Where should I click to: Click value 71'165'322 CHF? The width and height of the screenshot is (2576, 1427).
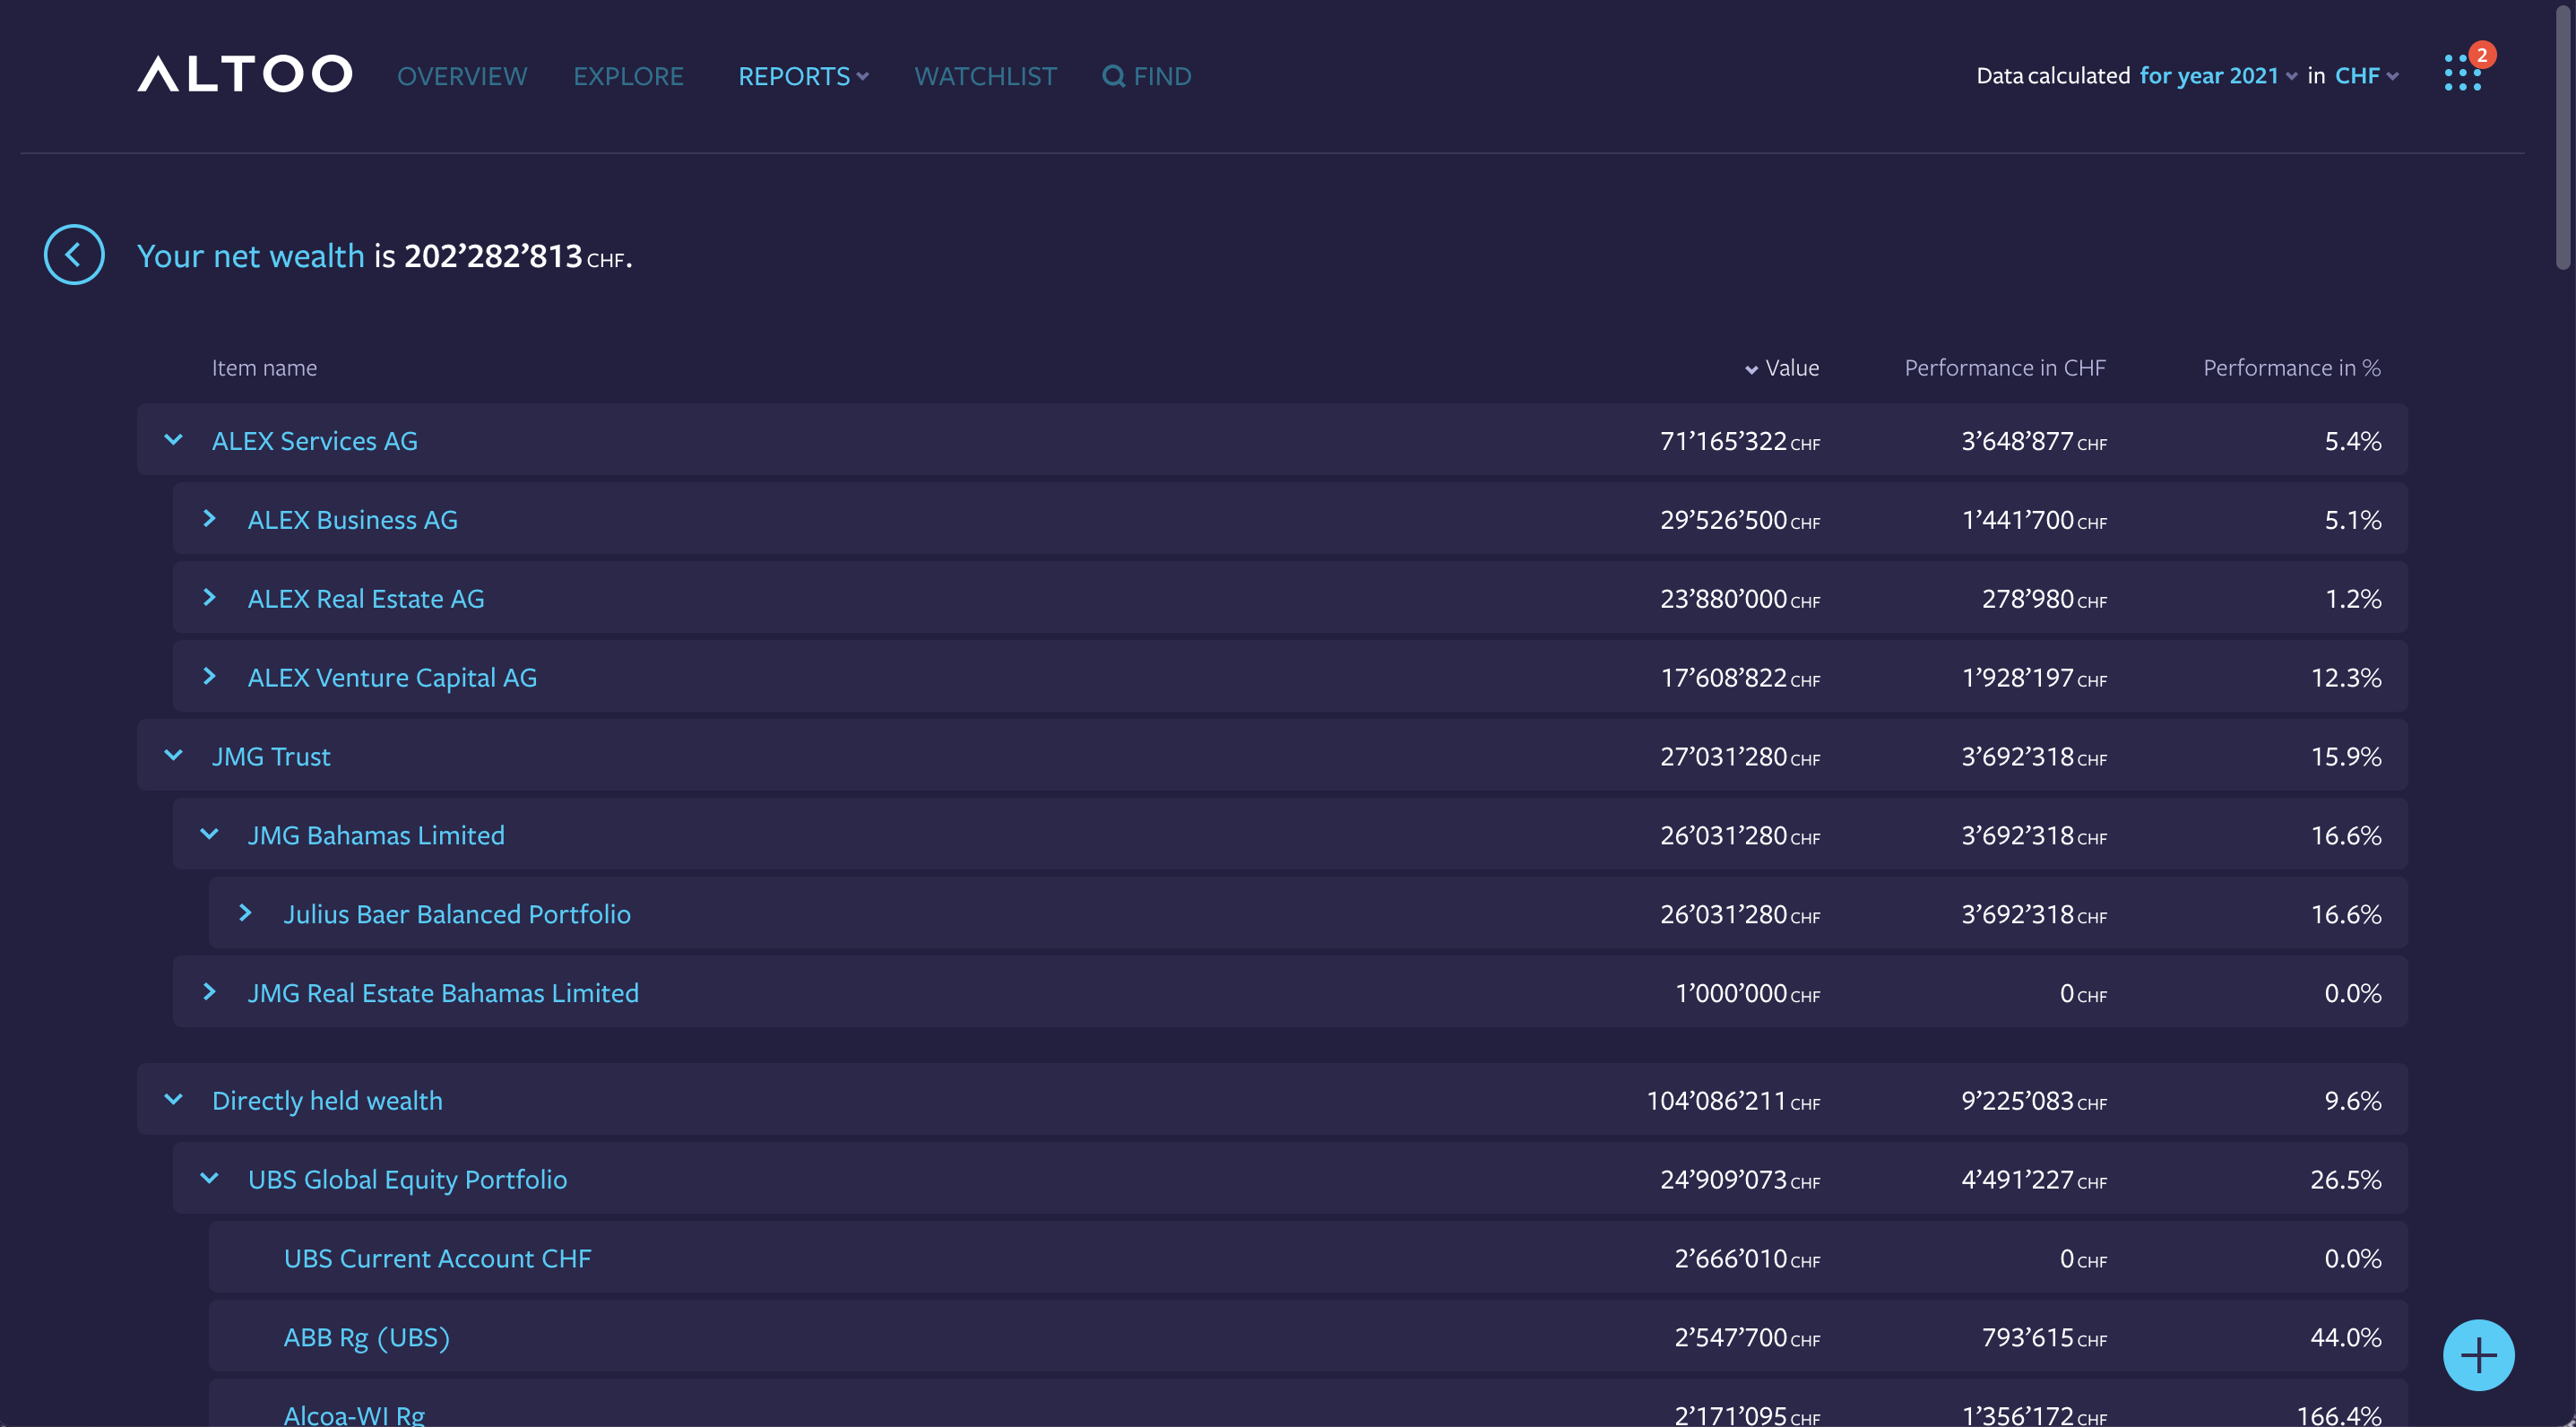(x=1740, y=441)
